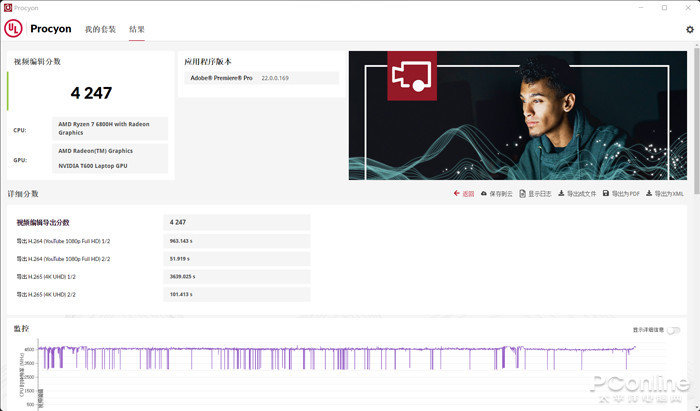This screenshot has width=700, height=411.
Task: Save result to cloud (保存到云)
Action: [496, 194]
